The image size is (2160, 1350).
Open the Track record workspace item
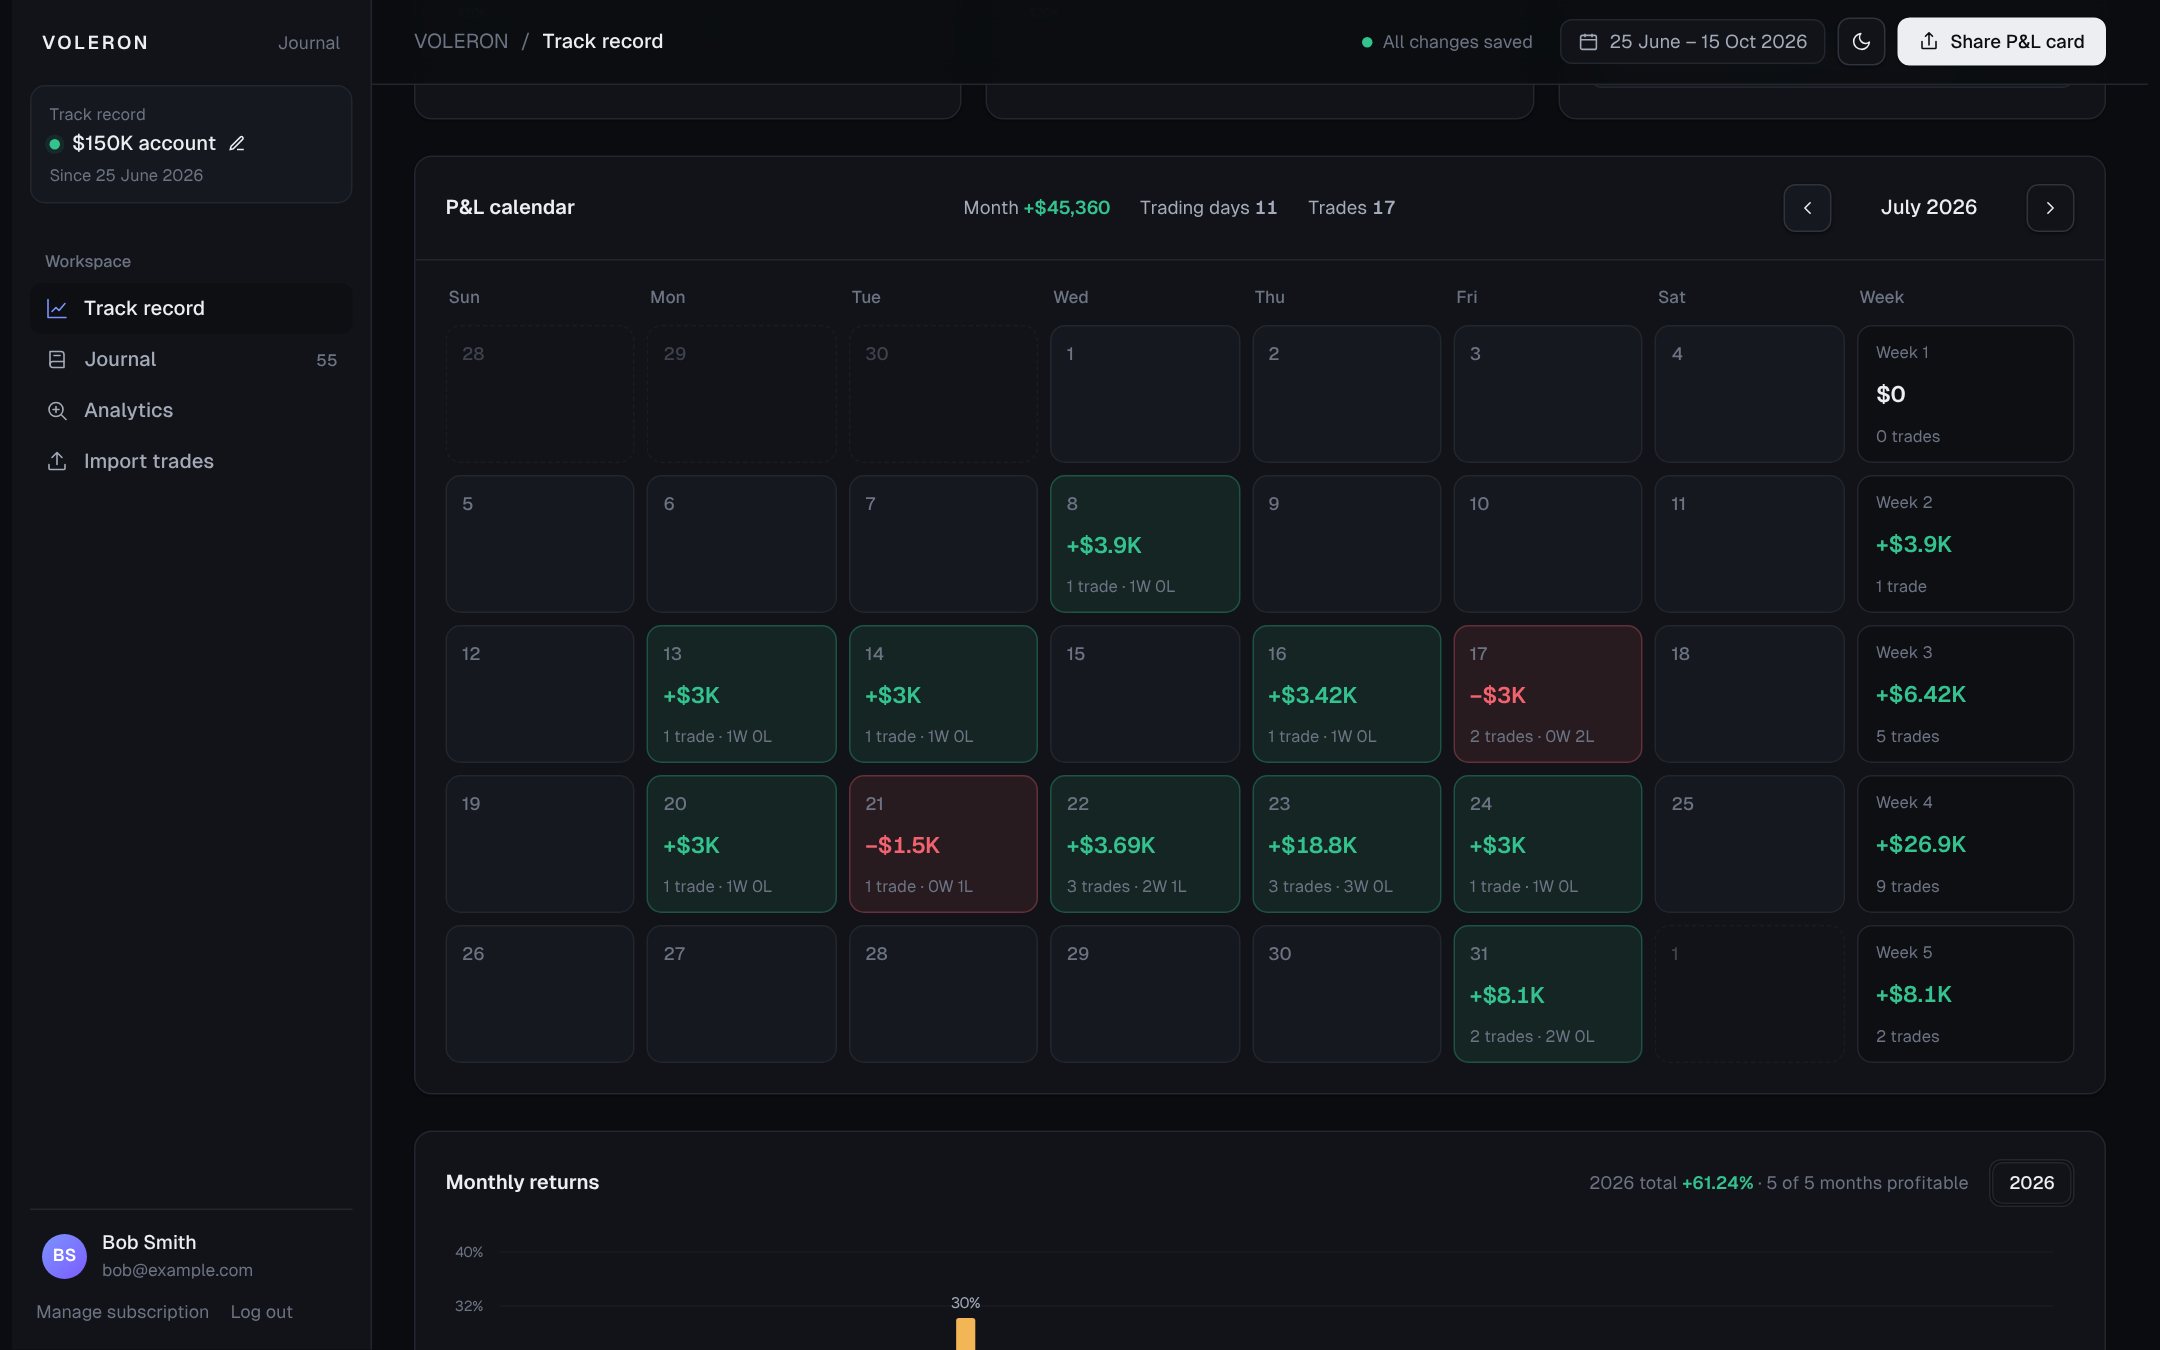coord(191,308)
